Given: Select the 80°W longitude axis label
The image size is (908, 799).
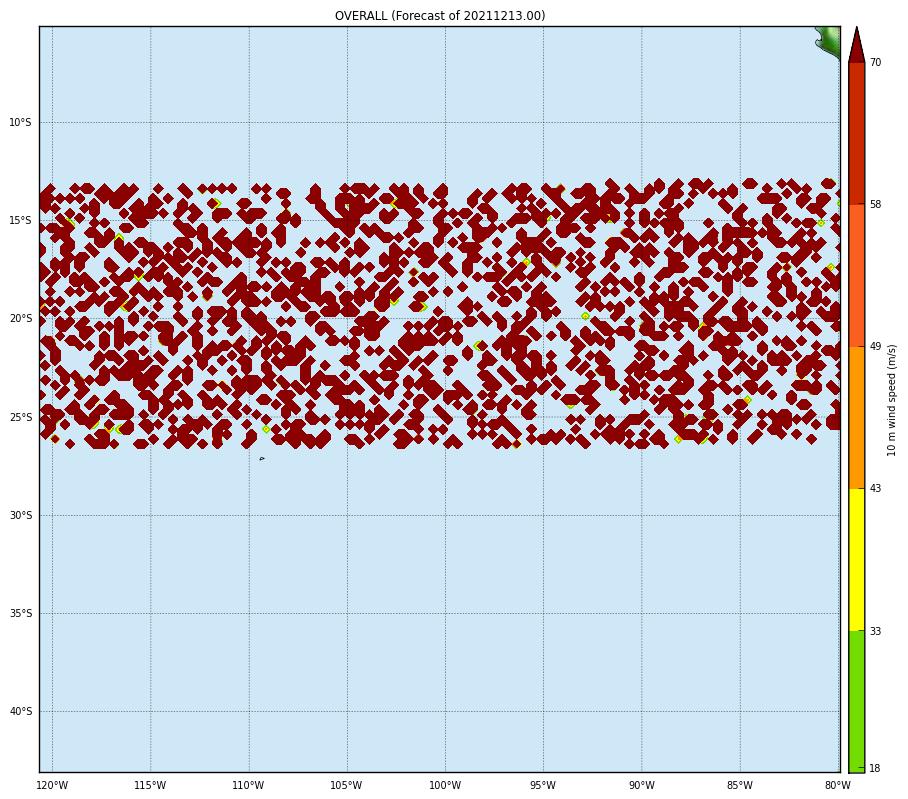Looking at the screenshot, I should click(x=837, y=785).
